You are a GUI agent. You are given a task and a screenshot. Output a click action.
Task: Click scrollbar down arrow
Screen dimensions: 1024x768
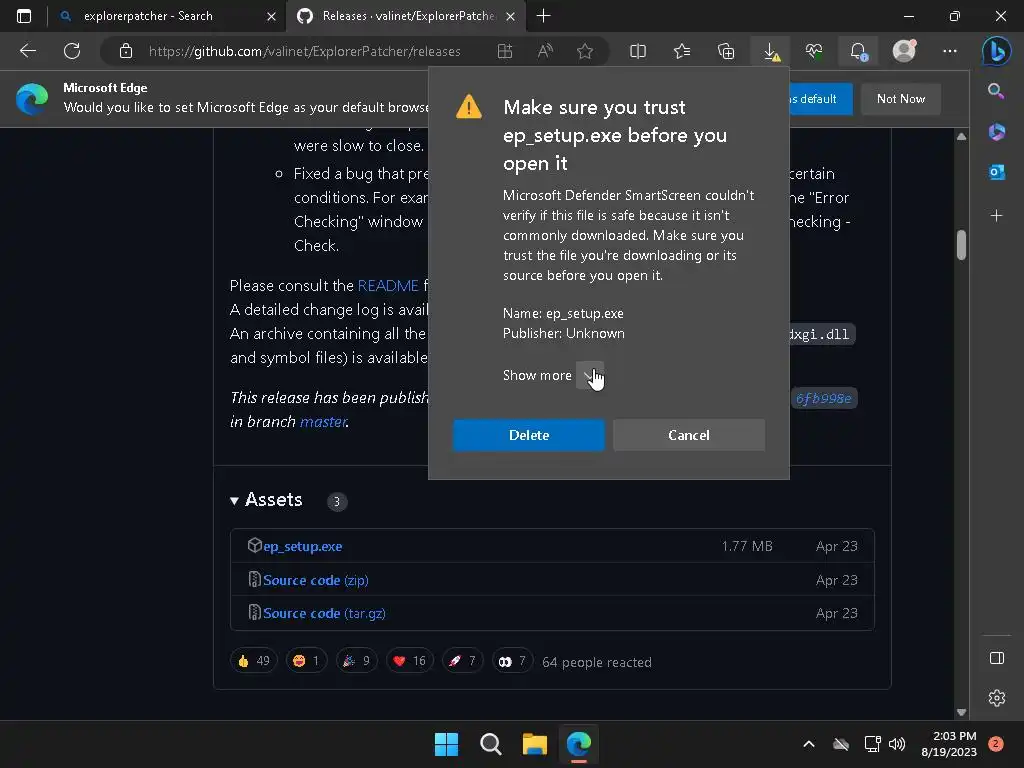point(961,712)
